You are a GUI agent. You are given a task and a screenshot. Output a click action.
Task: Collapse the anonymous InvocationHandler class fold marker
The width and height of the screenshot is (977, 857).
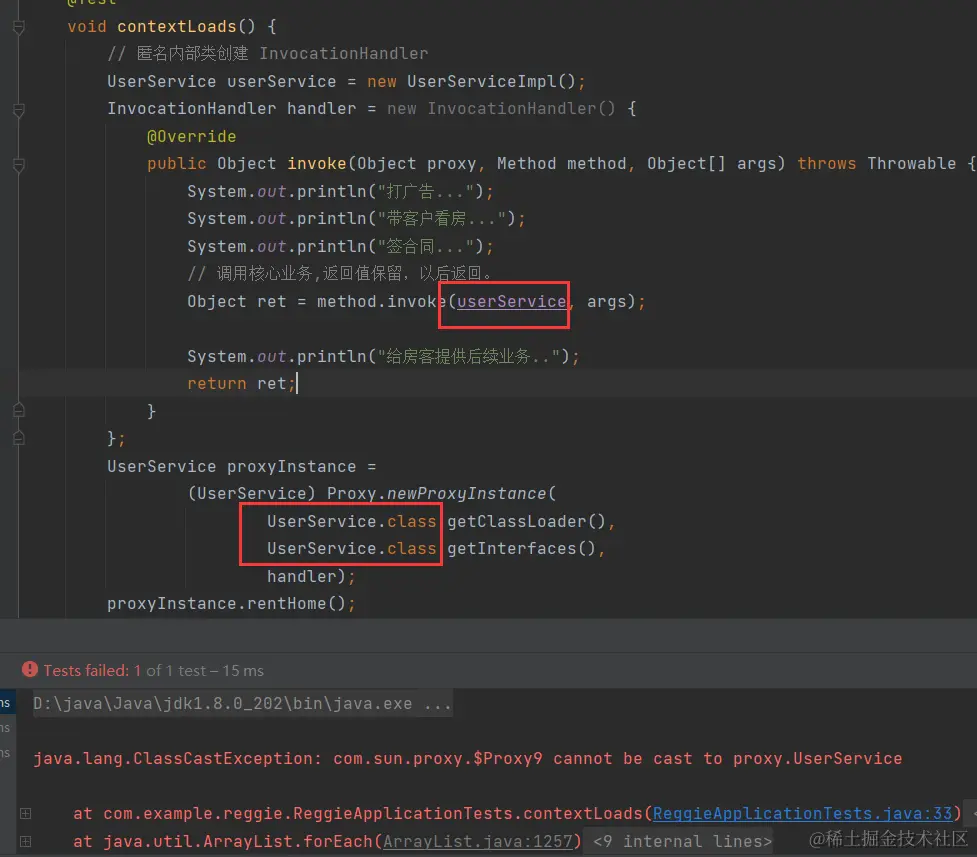[x=19, y=110]
